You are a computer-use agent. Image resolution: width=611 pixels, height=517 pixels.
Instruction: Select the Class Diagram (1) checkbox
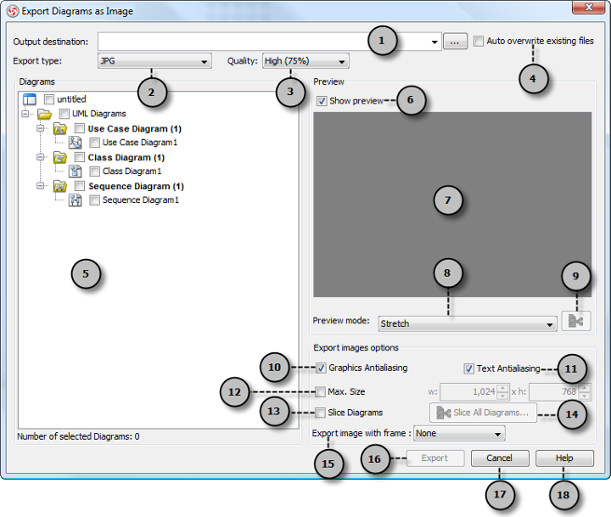(79, 157)
